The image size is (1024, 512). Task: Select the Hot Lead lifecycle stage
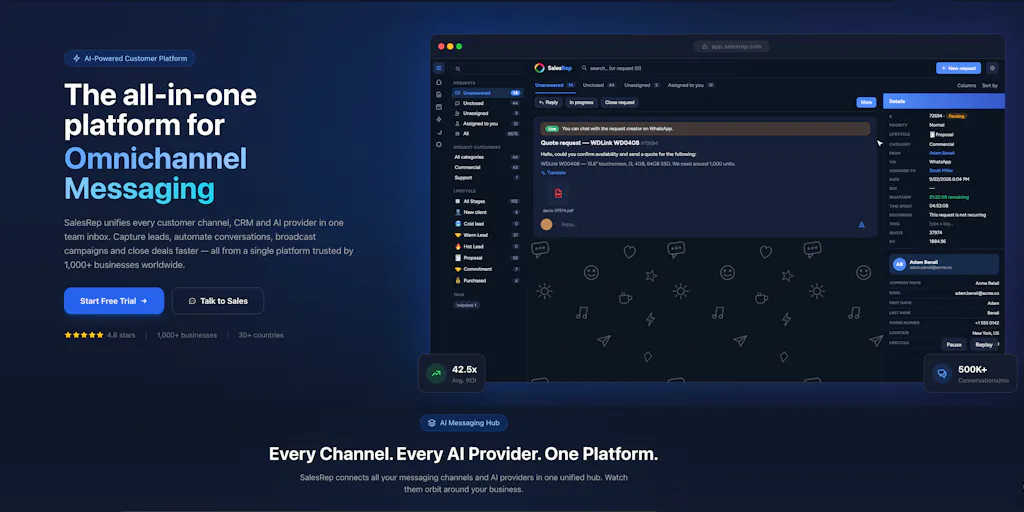[x=487, y=247]
